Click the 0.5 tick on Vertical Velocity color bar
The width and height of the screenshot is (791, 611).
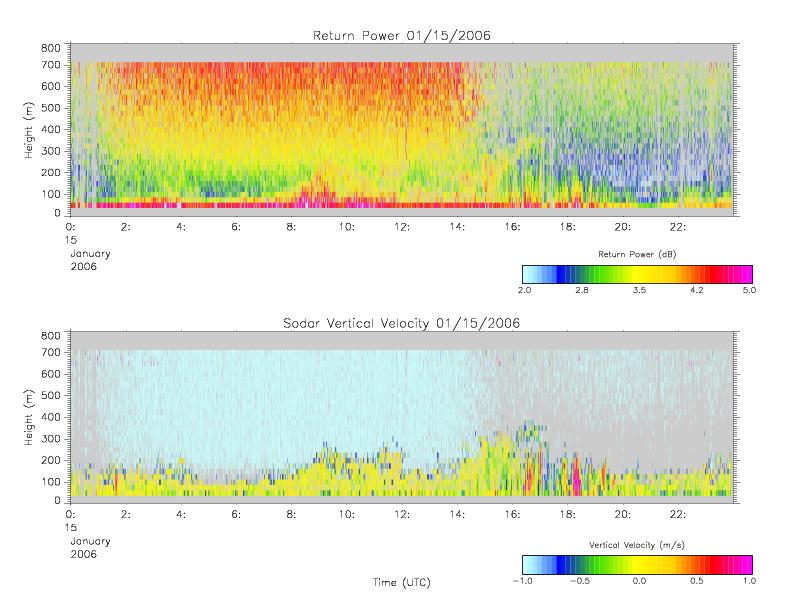[x=697, y=581]
